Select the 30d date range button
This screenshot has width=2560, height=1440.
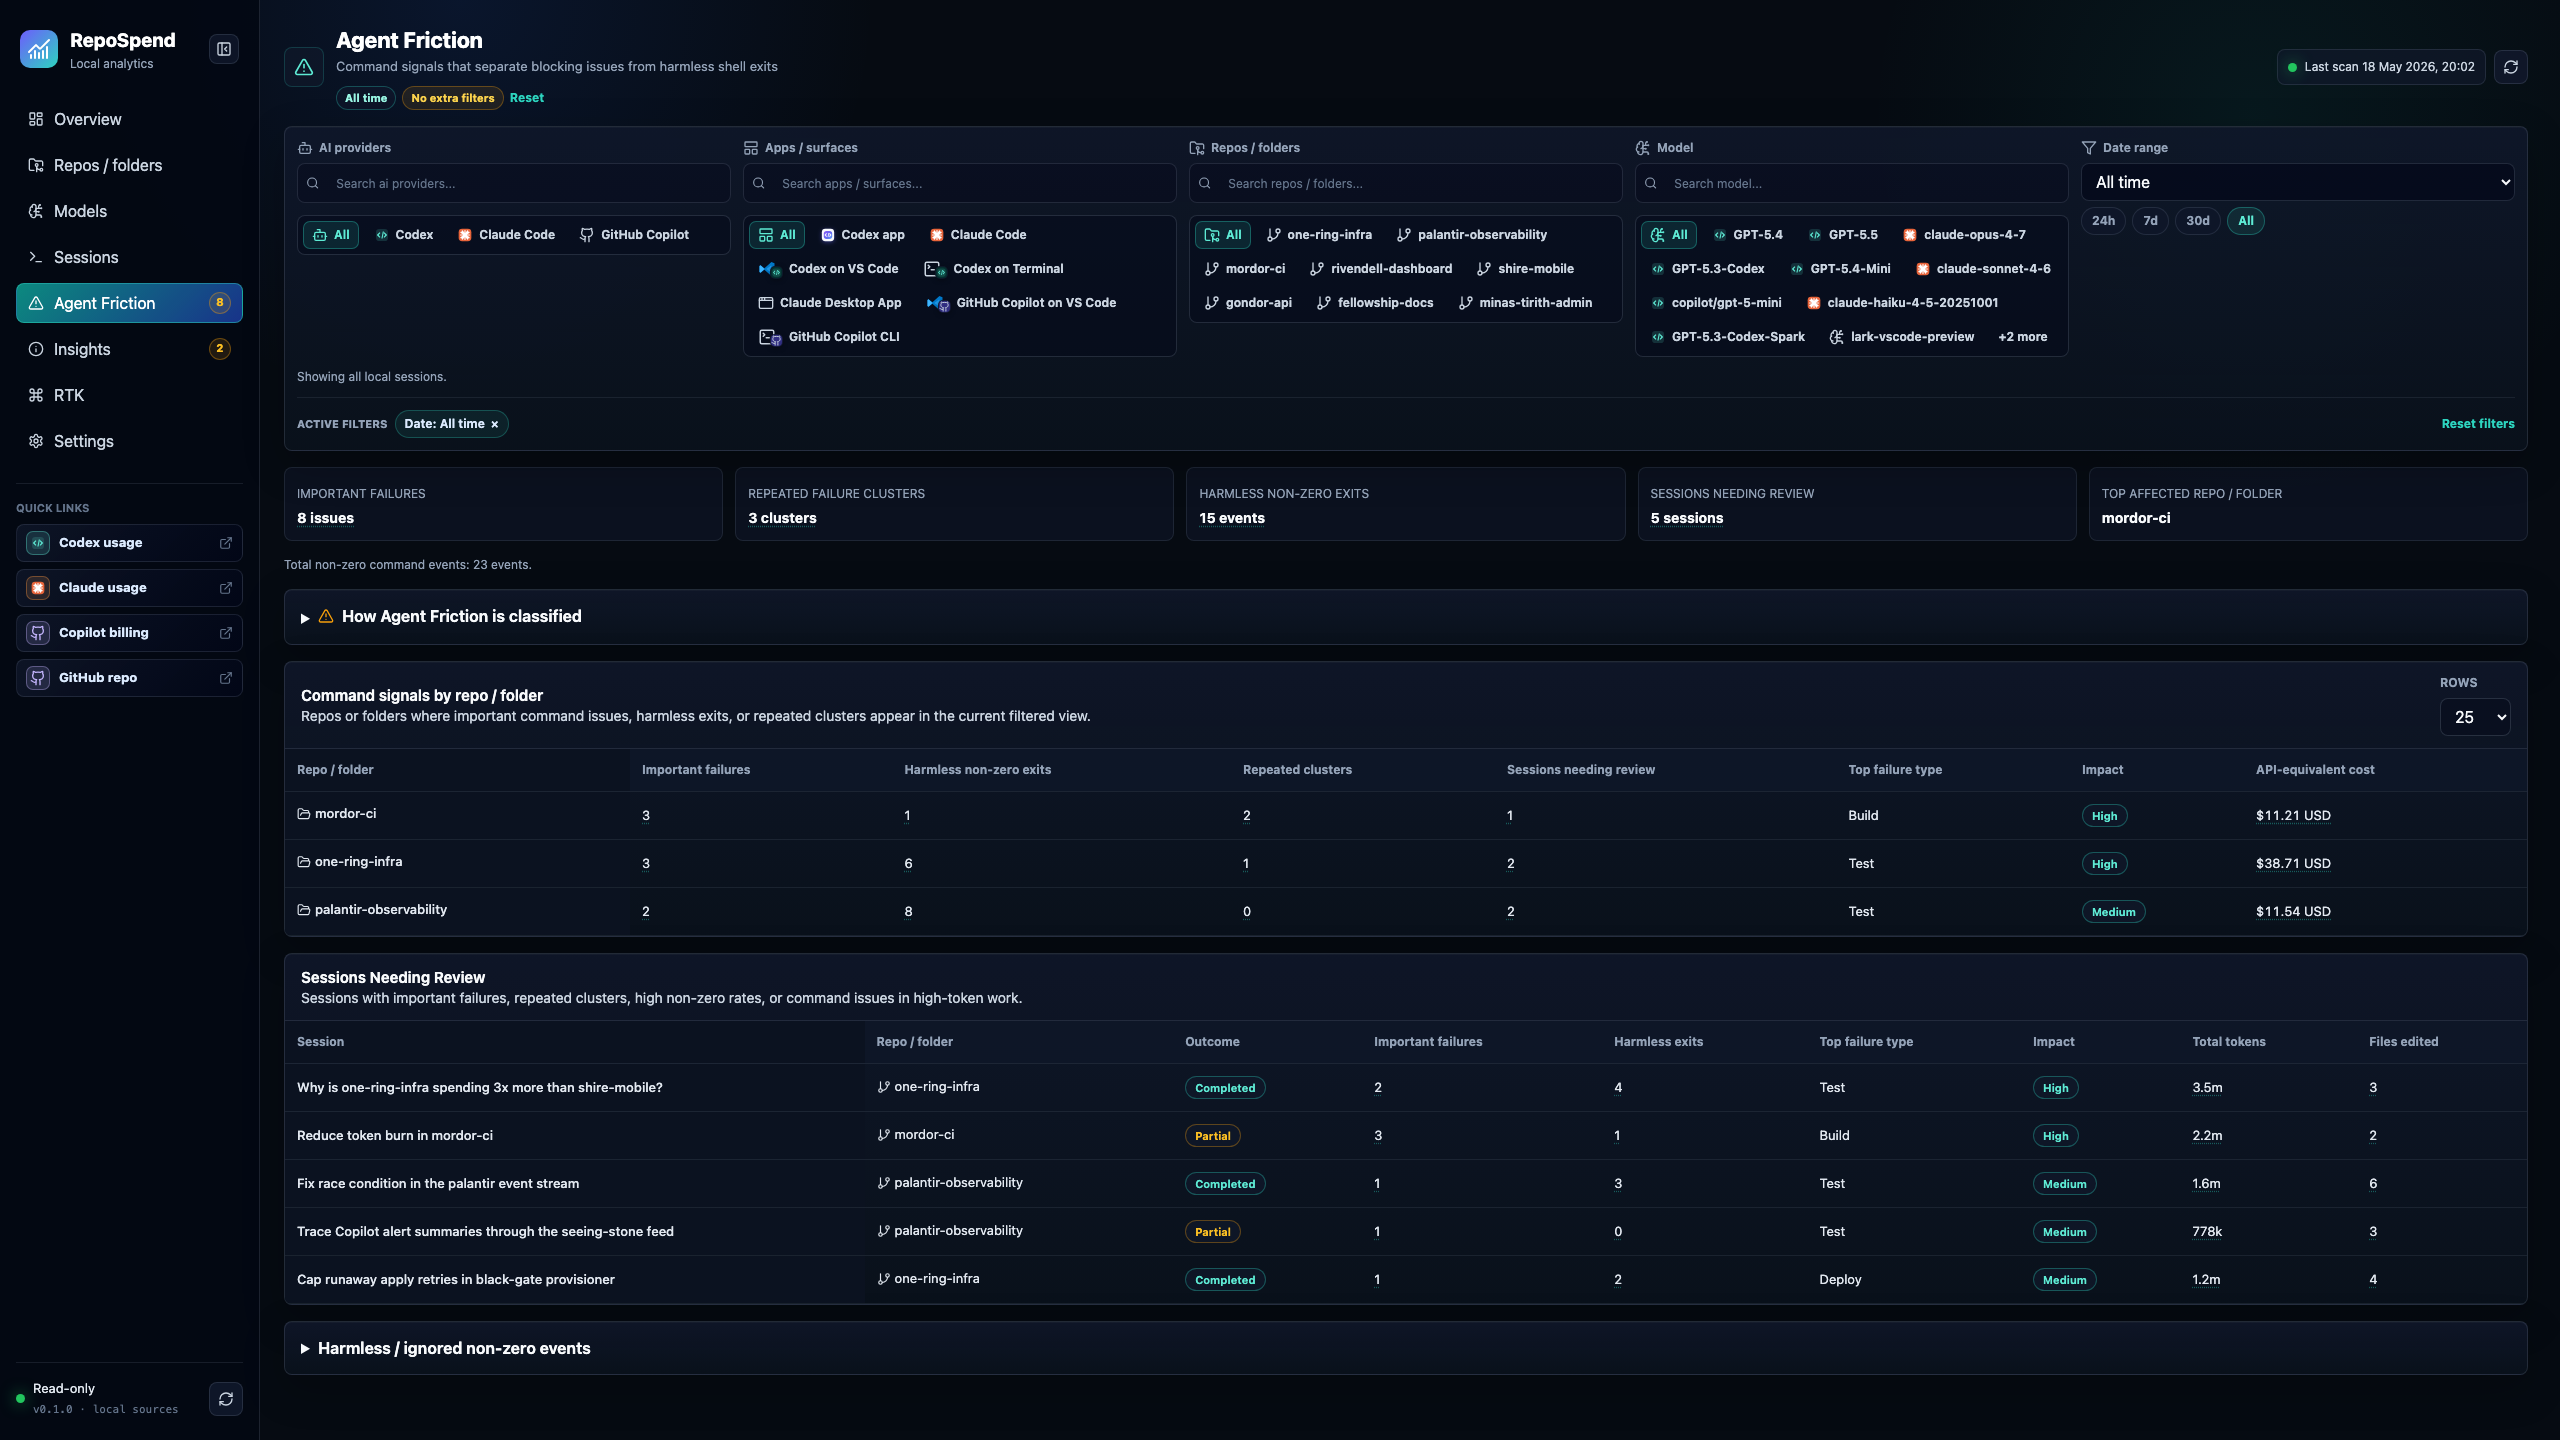pyautogui.click(x=2198, y=221)
